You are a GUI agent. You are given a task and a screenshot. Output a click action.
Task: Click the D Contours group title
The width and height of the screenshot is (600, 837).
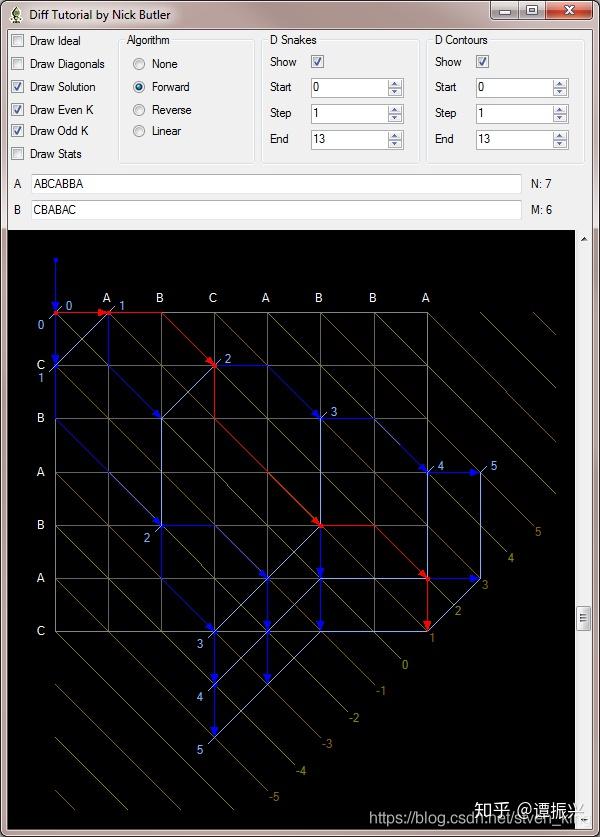click(461, 40)
